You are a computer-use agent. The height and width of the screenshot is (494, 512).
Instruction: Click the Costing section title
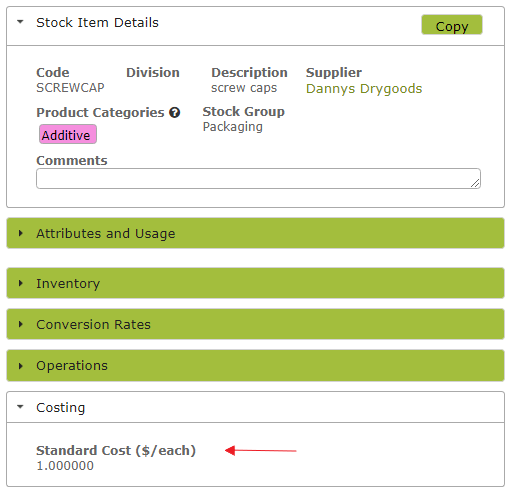point(61,408)
